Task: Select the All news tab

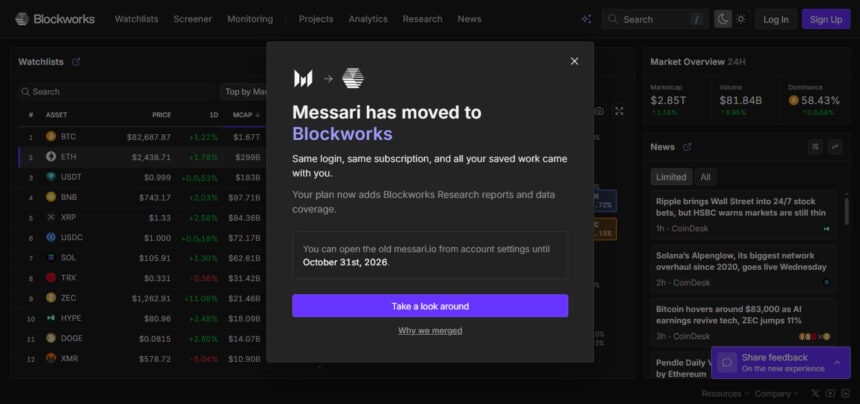Action: (705, 177)
